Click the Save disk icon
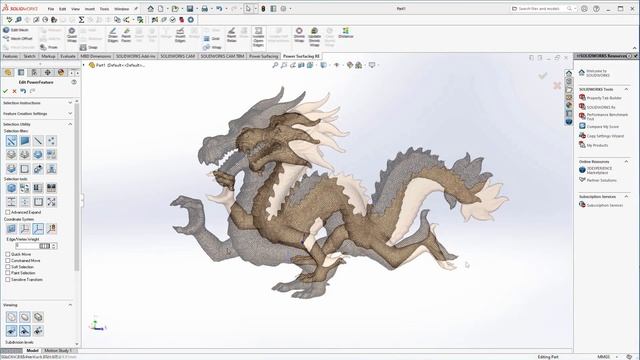Viewport: 640px width, 360px height. click(x=190, y=9)
